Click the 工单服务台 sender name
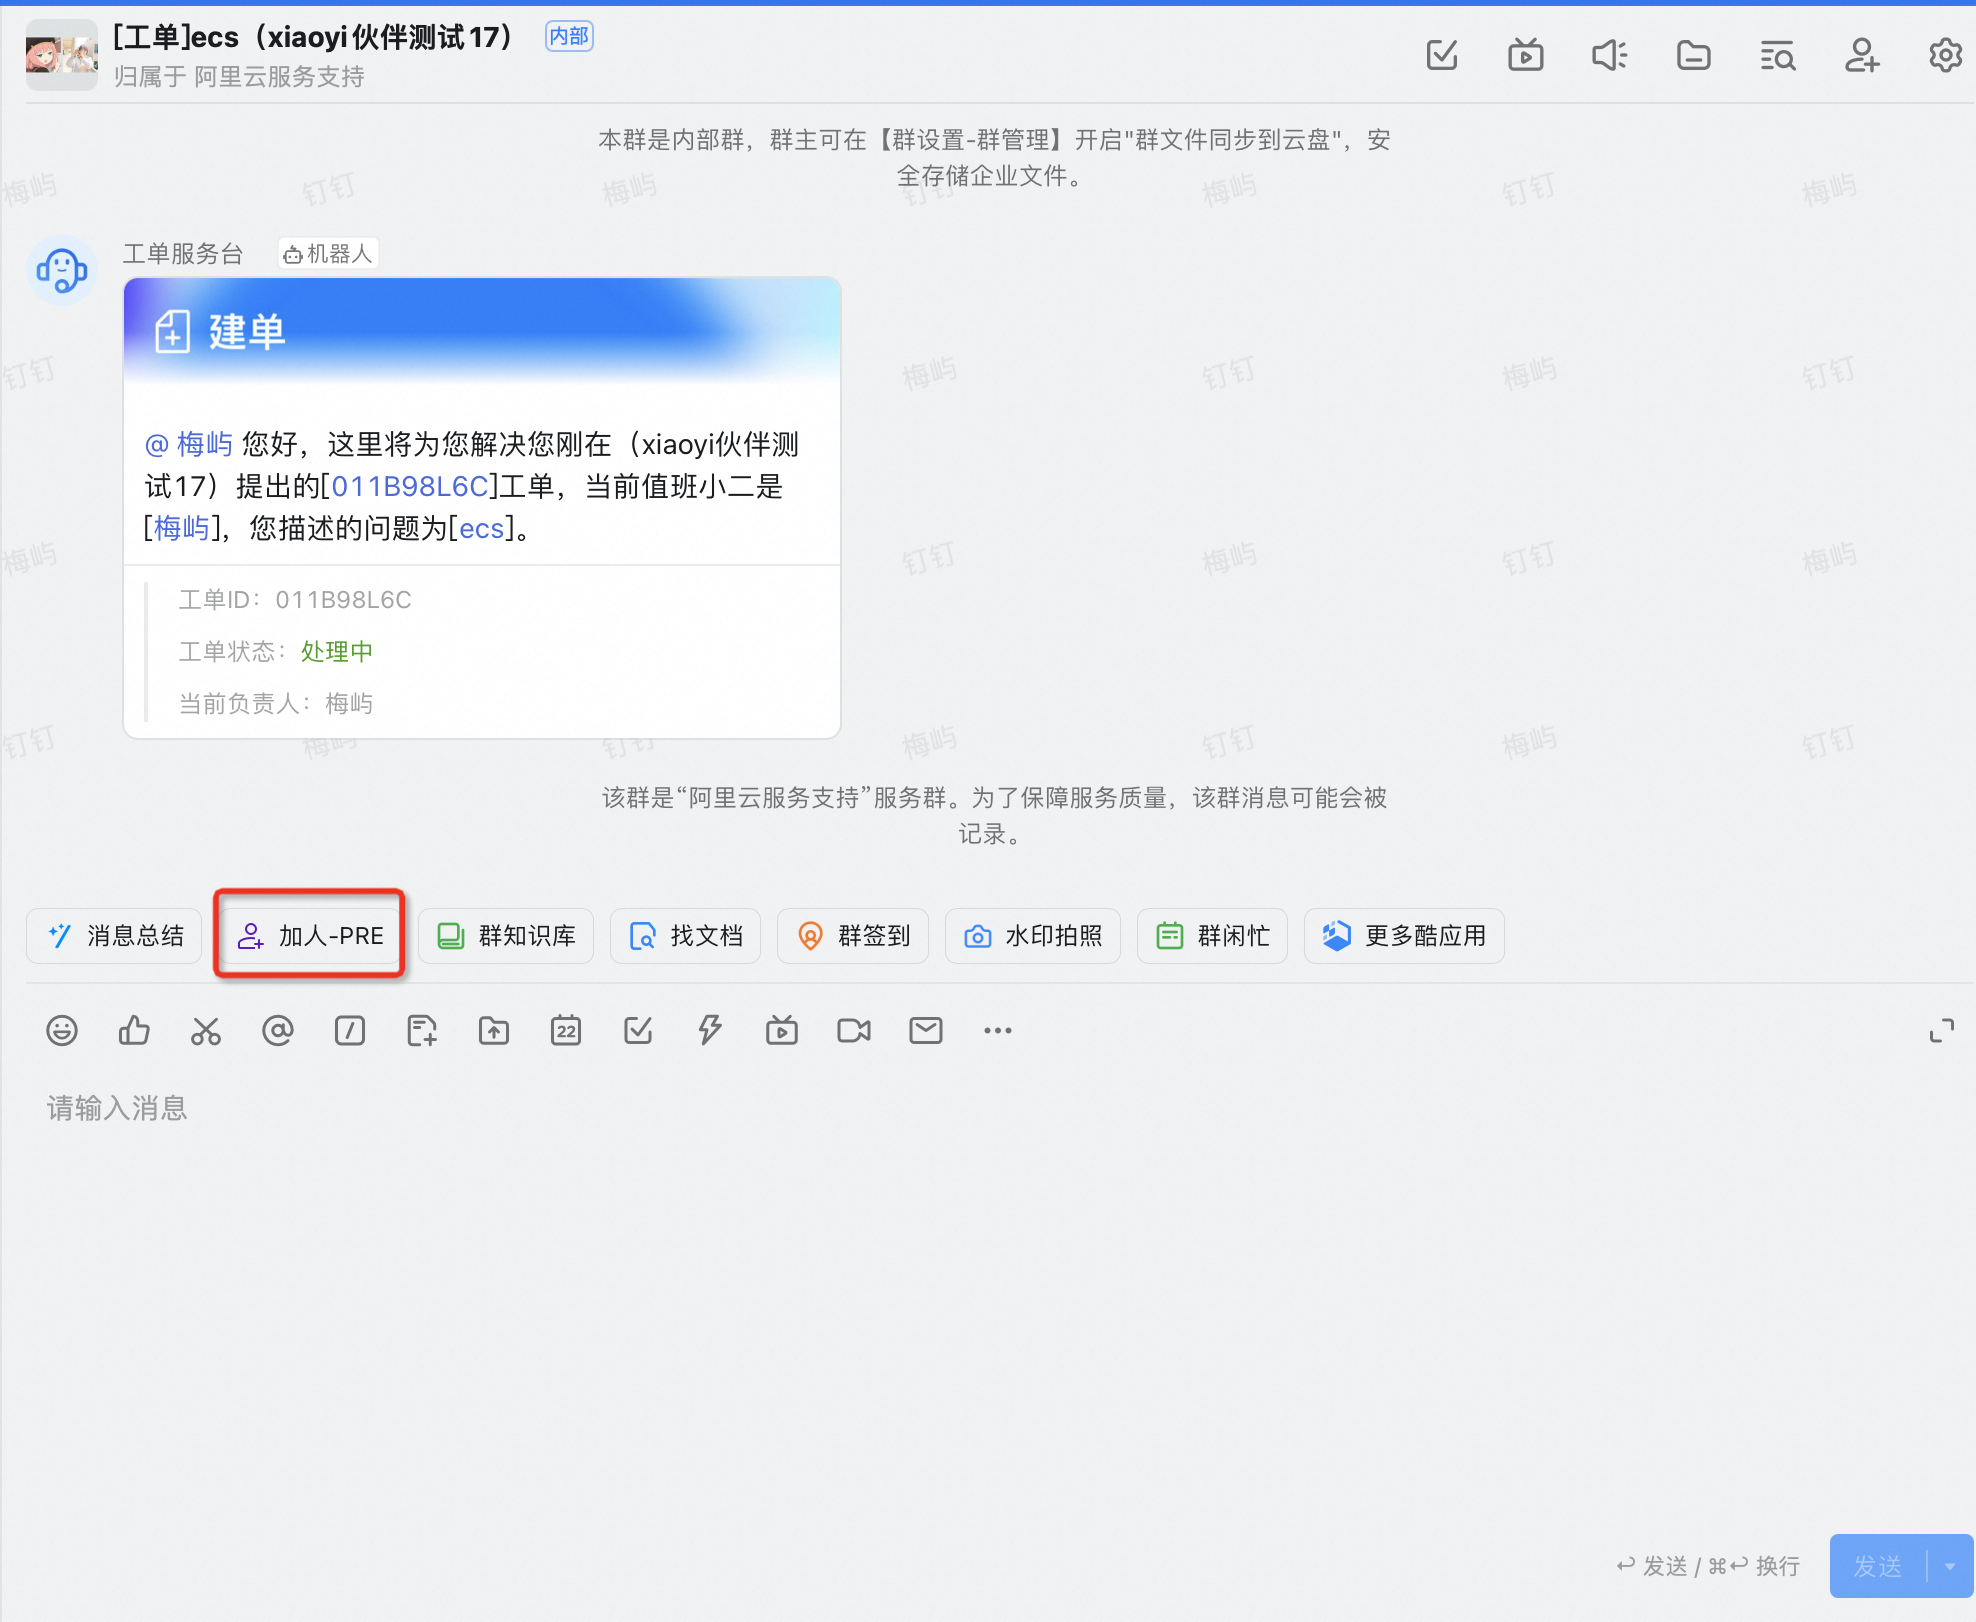Viewport: 1976px width, 1622px height. [x=183, y=254]
